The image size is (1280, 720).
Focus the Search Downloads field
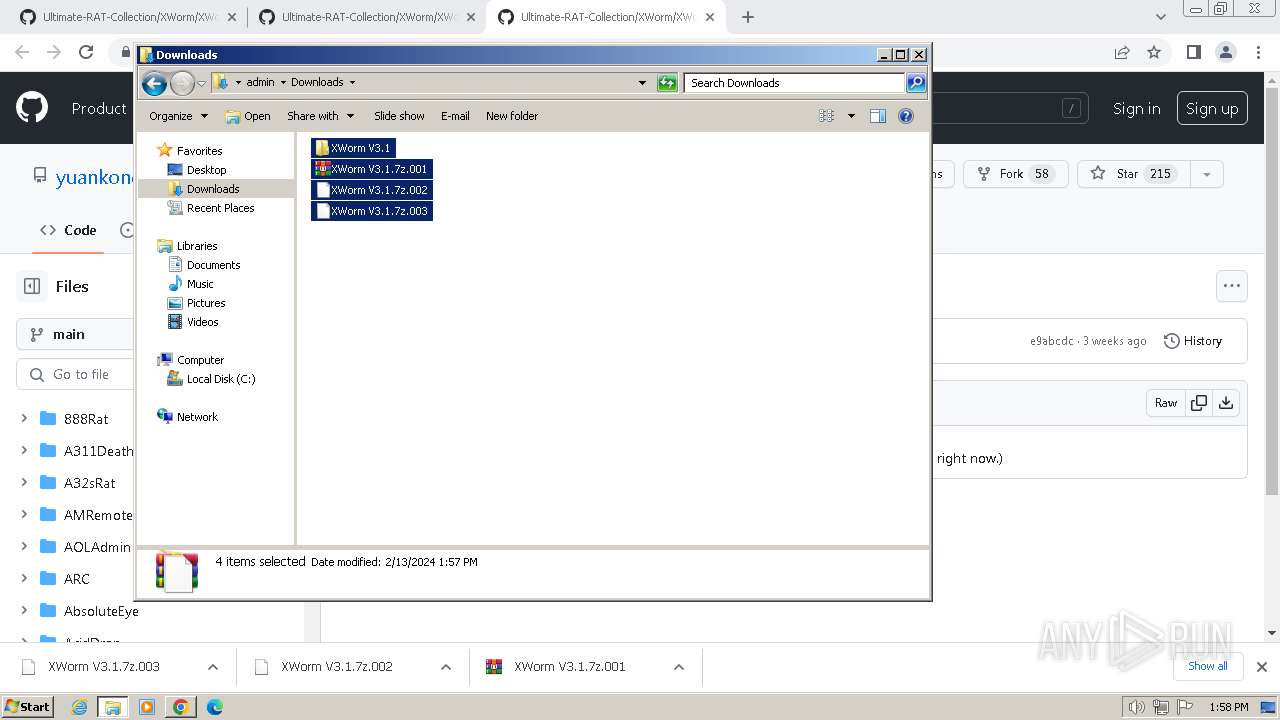pos(795,83)
